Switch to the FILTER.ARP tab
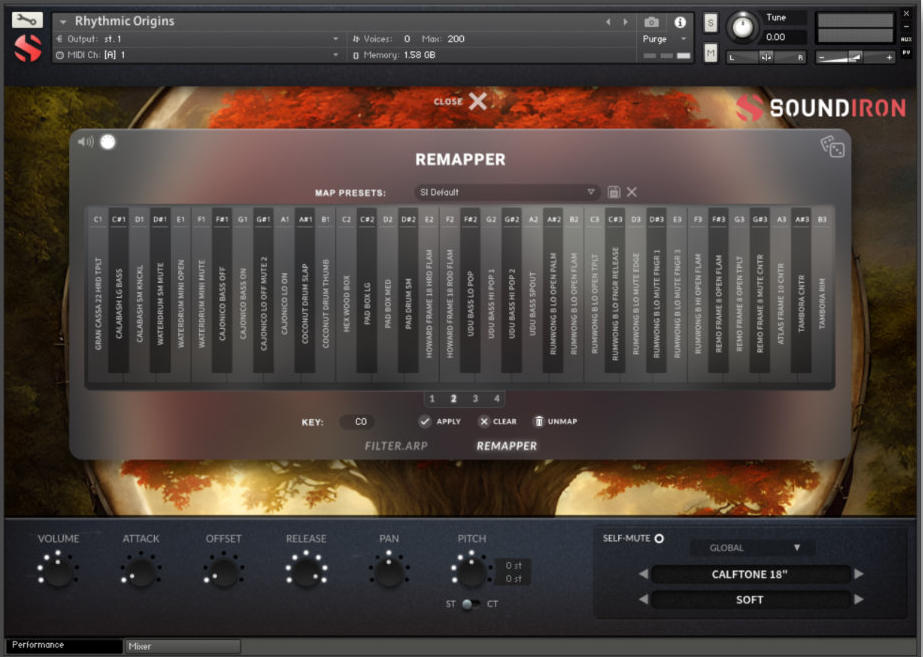The width and height of the screenshot is (923, 657). (x=396, y=446)
